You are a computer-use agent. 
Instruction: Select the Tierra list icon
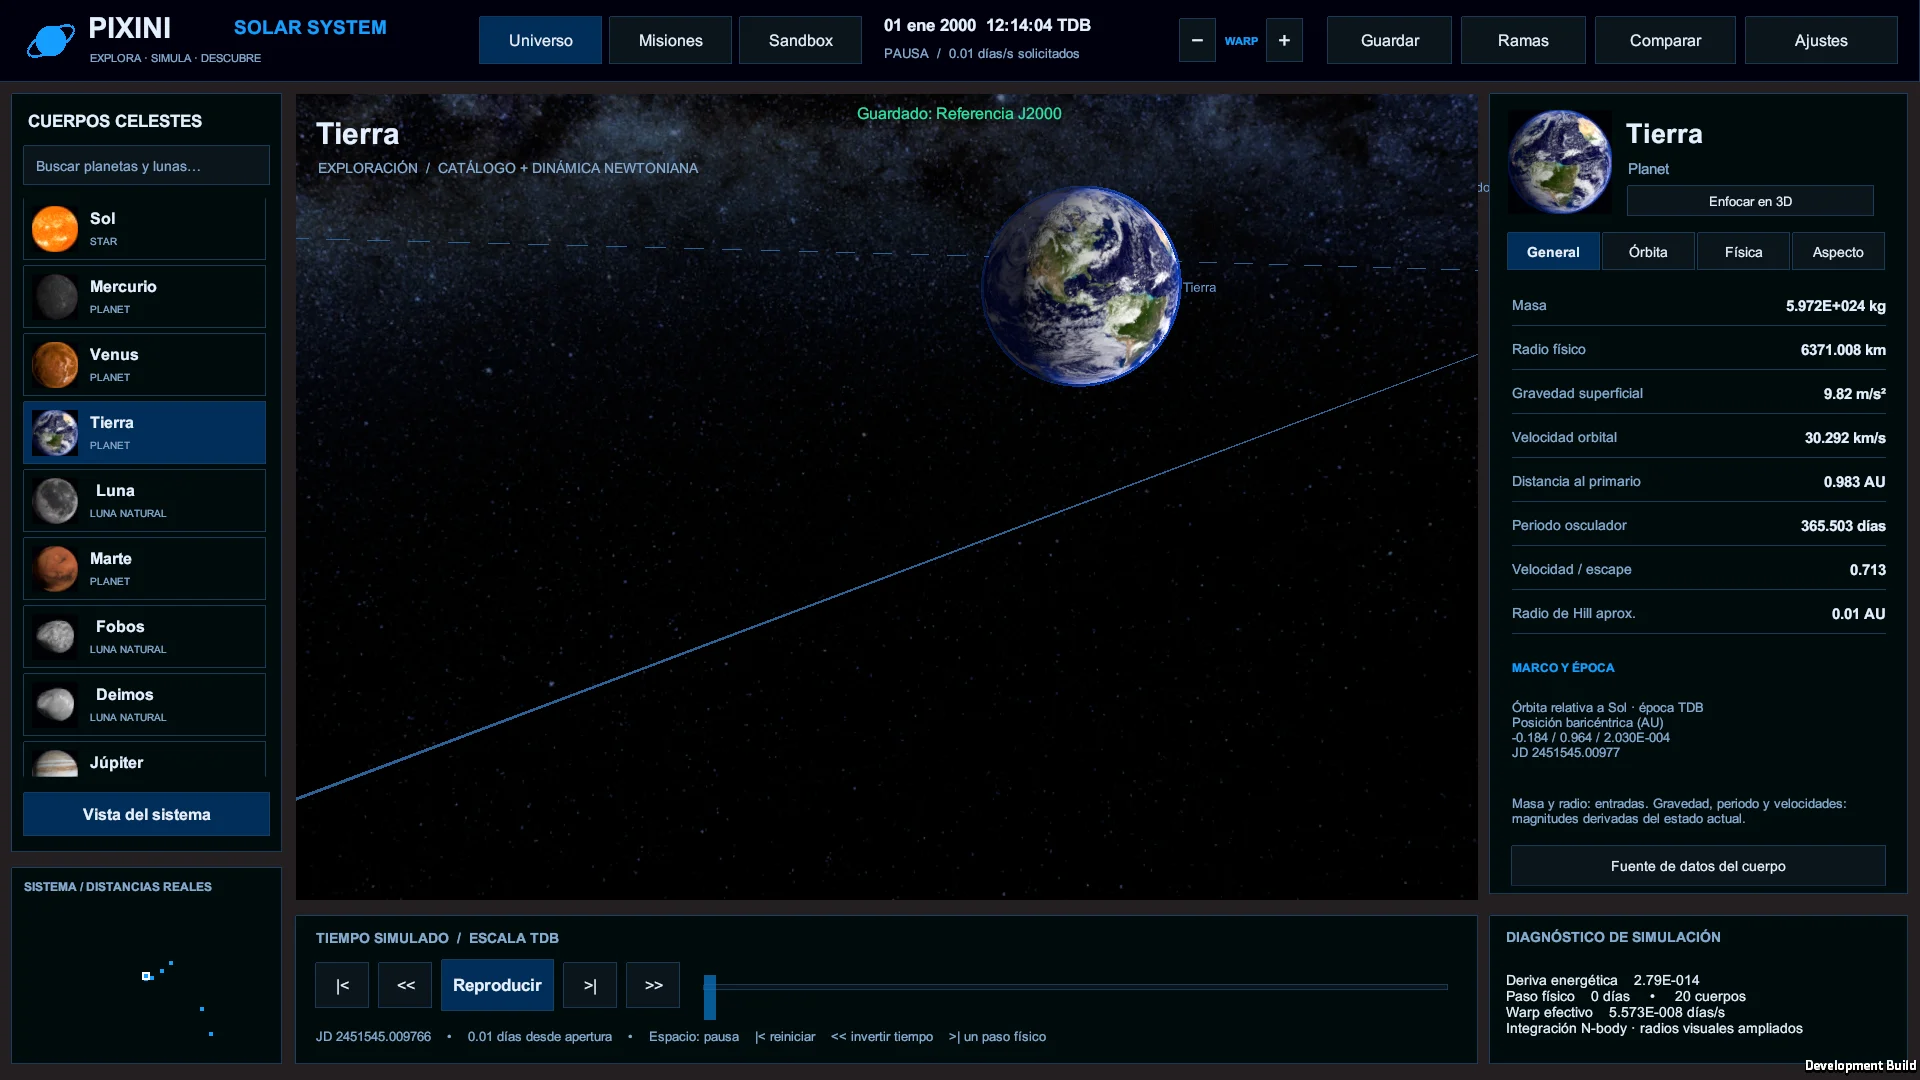tap(55, 433)
